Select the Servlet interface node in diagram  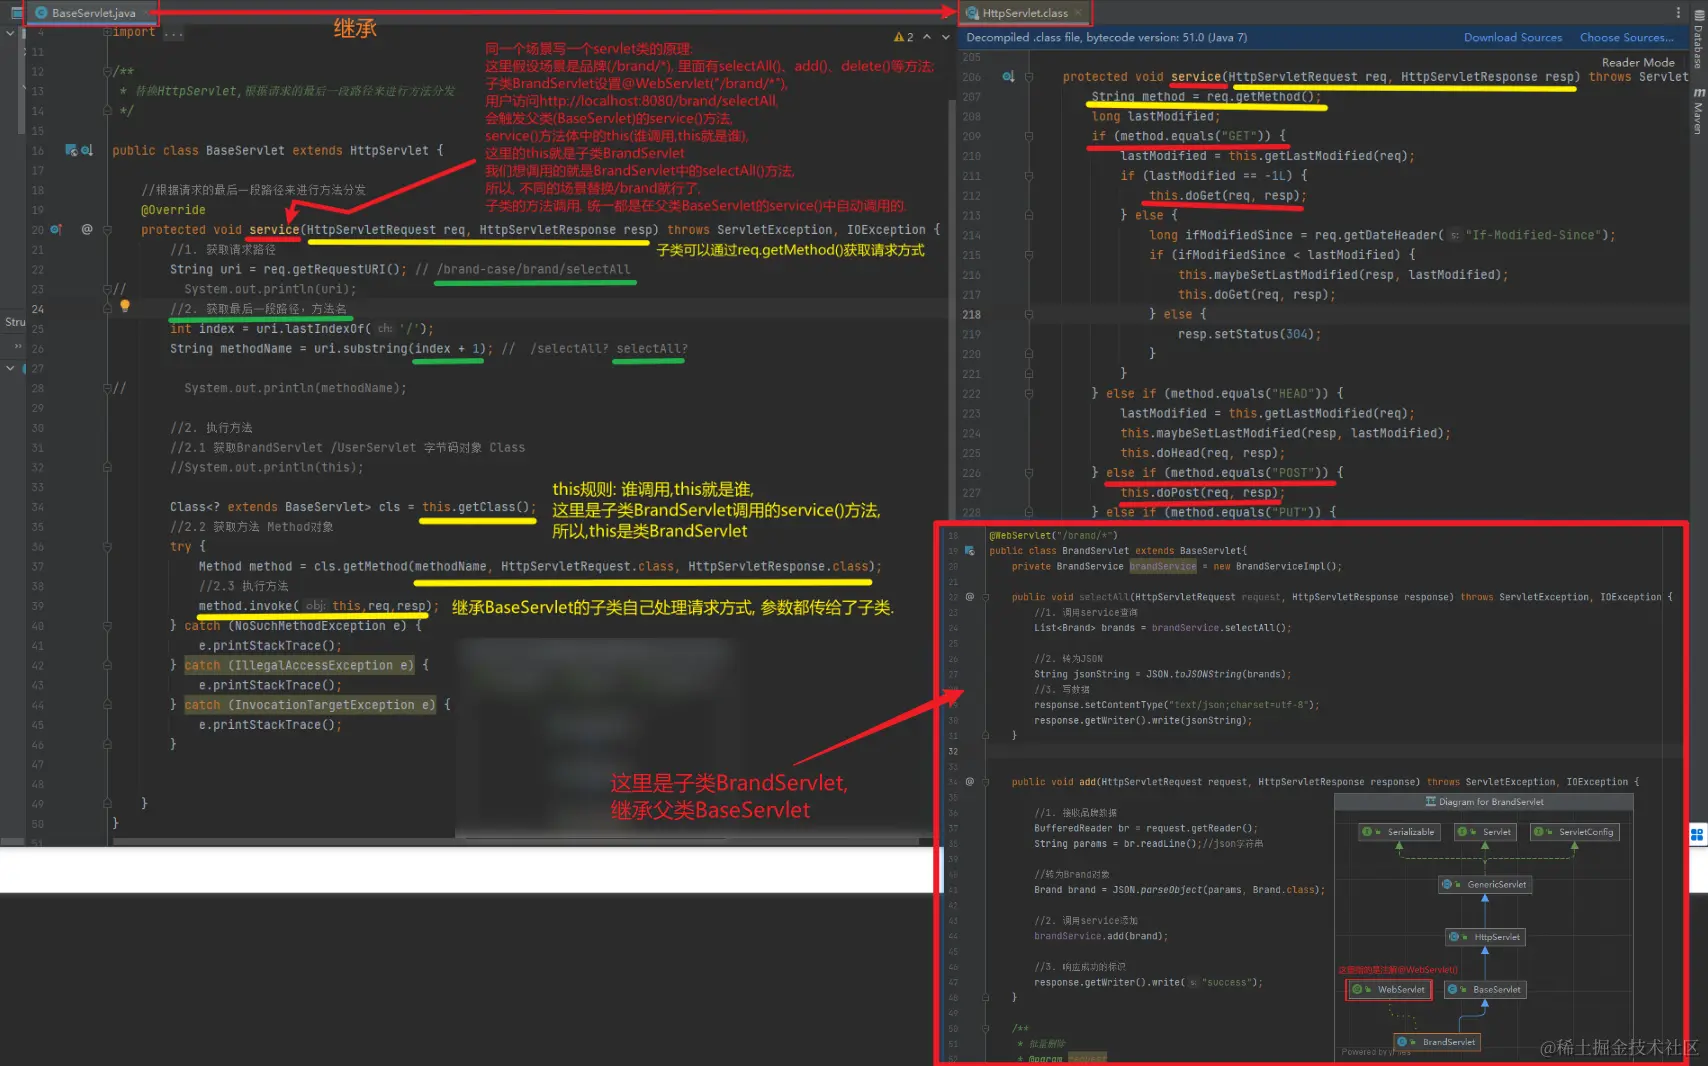click(x=1485, y=832)
